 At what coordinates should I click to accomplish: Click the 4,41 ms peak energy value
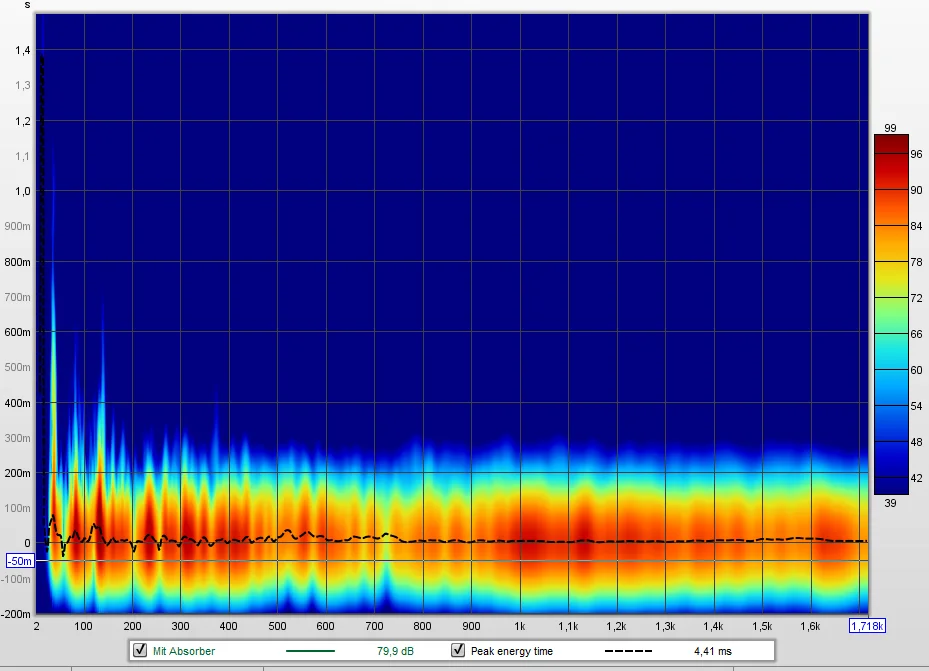click(713, 651)
